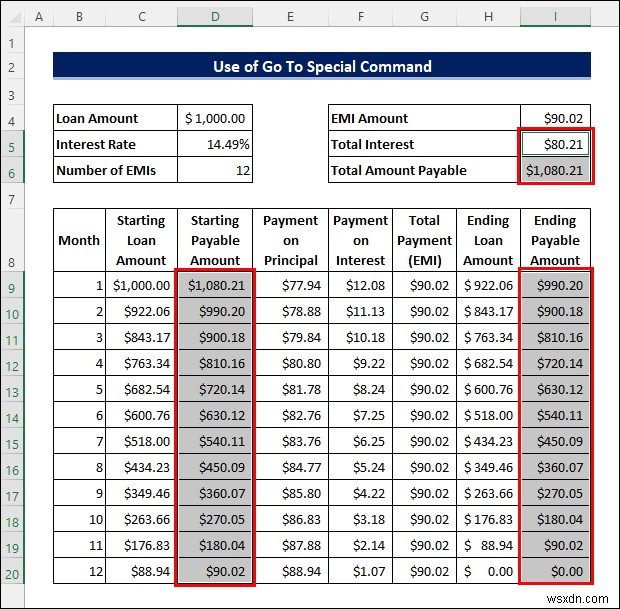Click column G header
The image size is (620, 609).
click(424, 17)
